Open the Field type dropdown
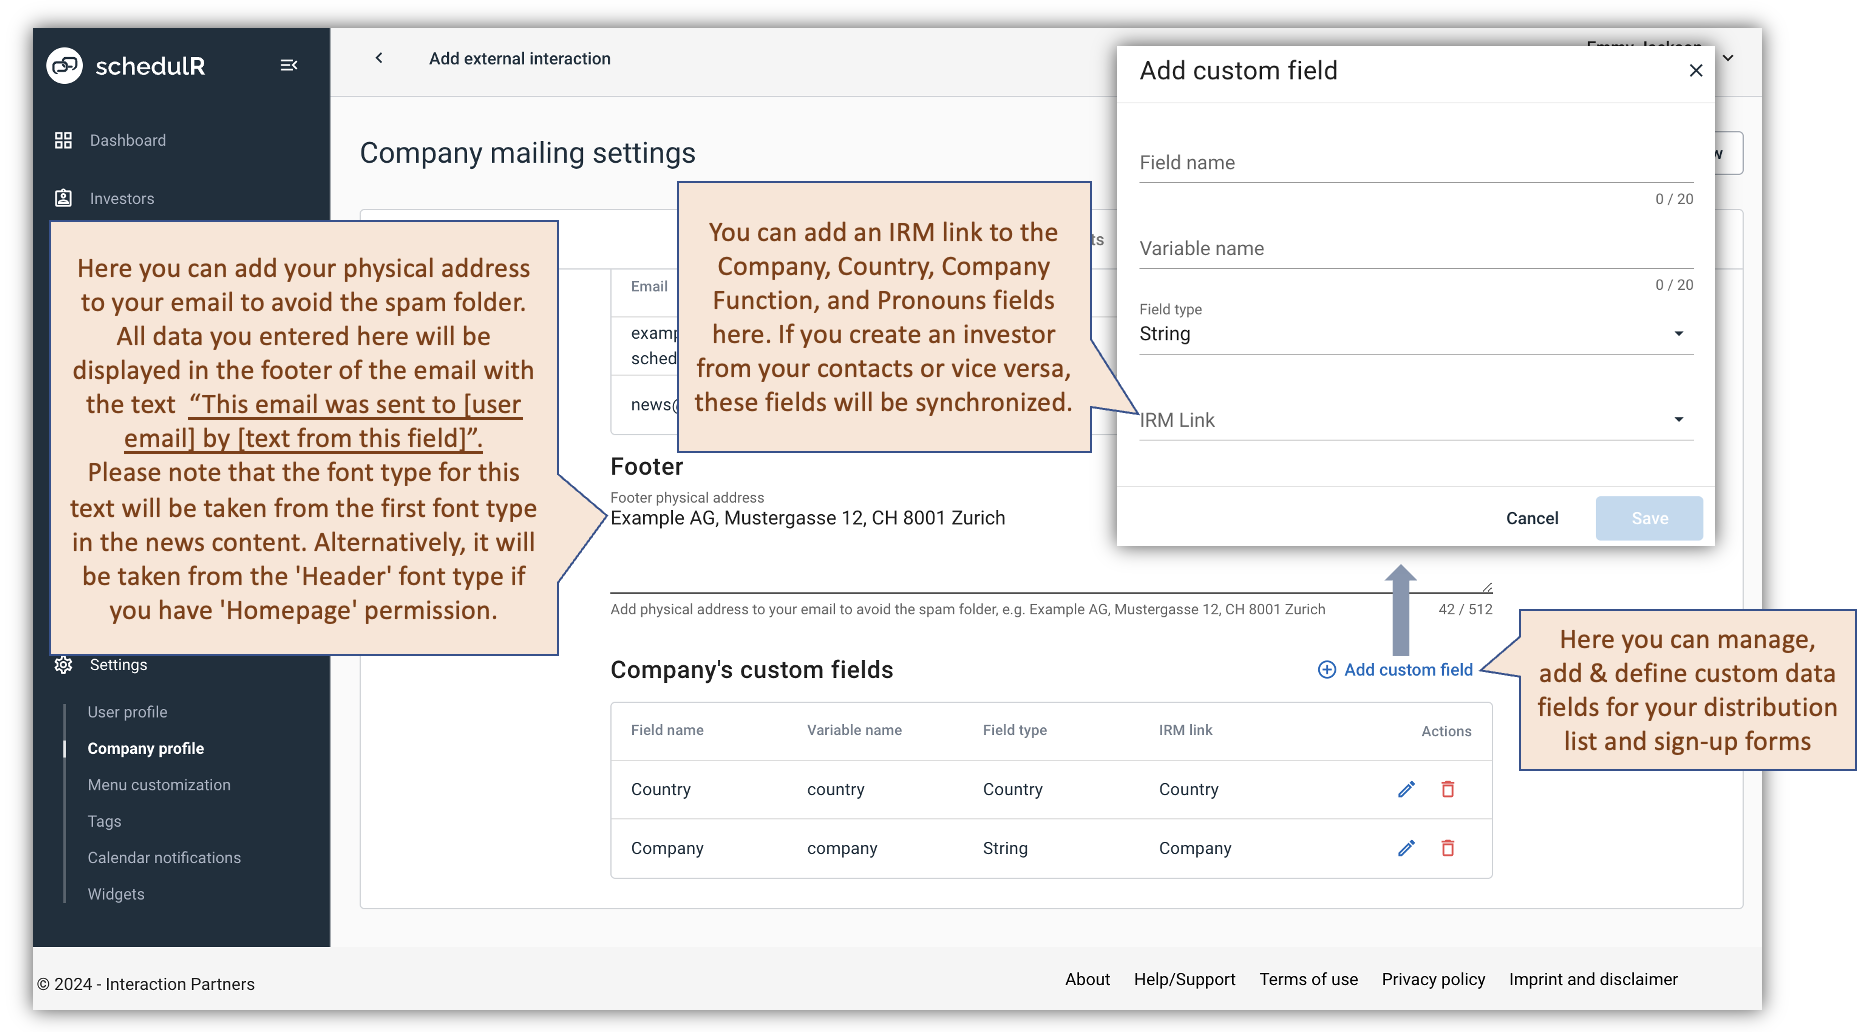The height and width of the screenshot is (1032, 1866). coord(1679,333)
